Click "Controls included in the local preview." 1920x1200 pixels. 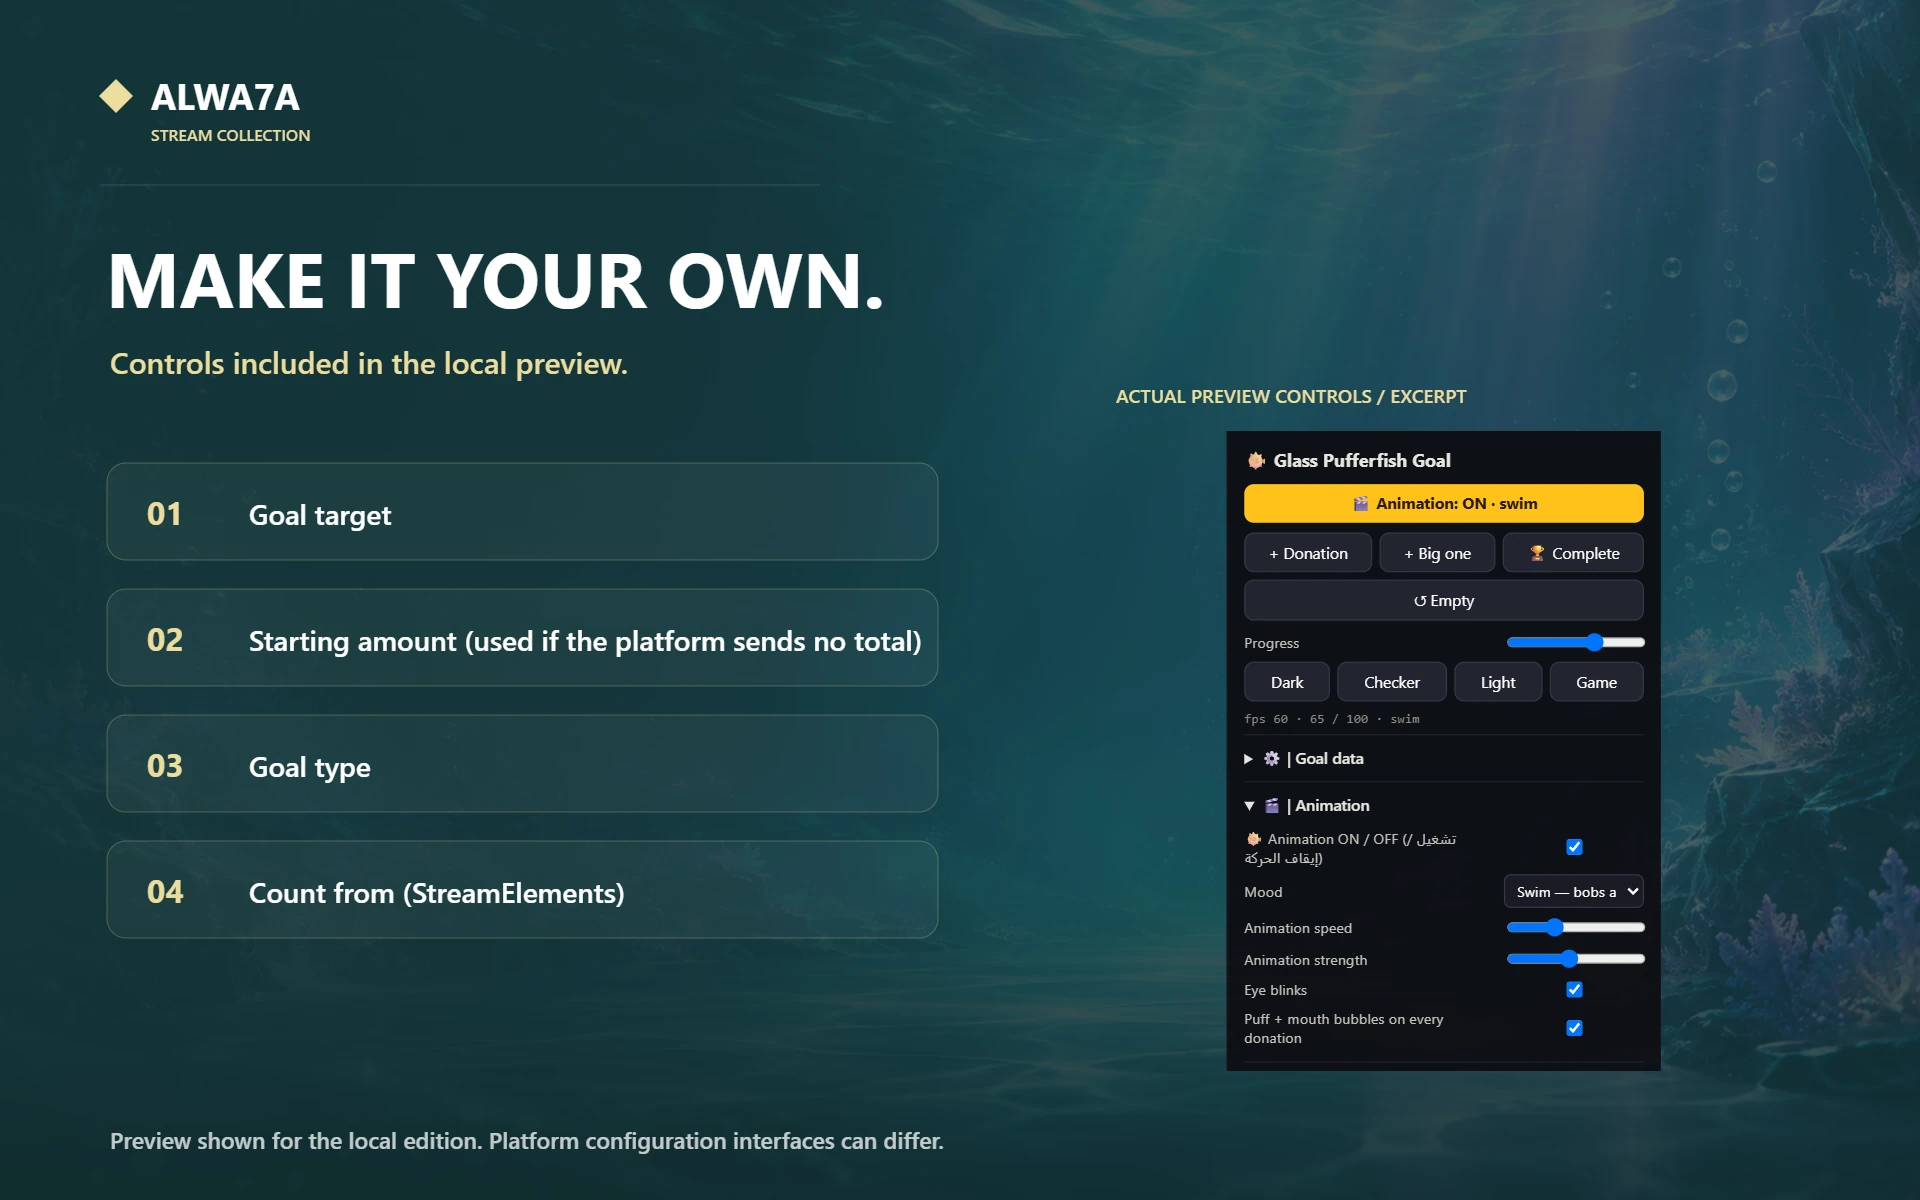369,364
